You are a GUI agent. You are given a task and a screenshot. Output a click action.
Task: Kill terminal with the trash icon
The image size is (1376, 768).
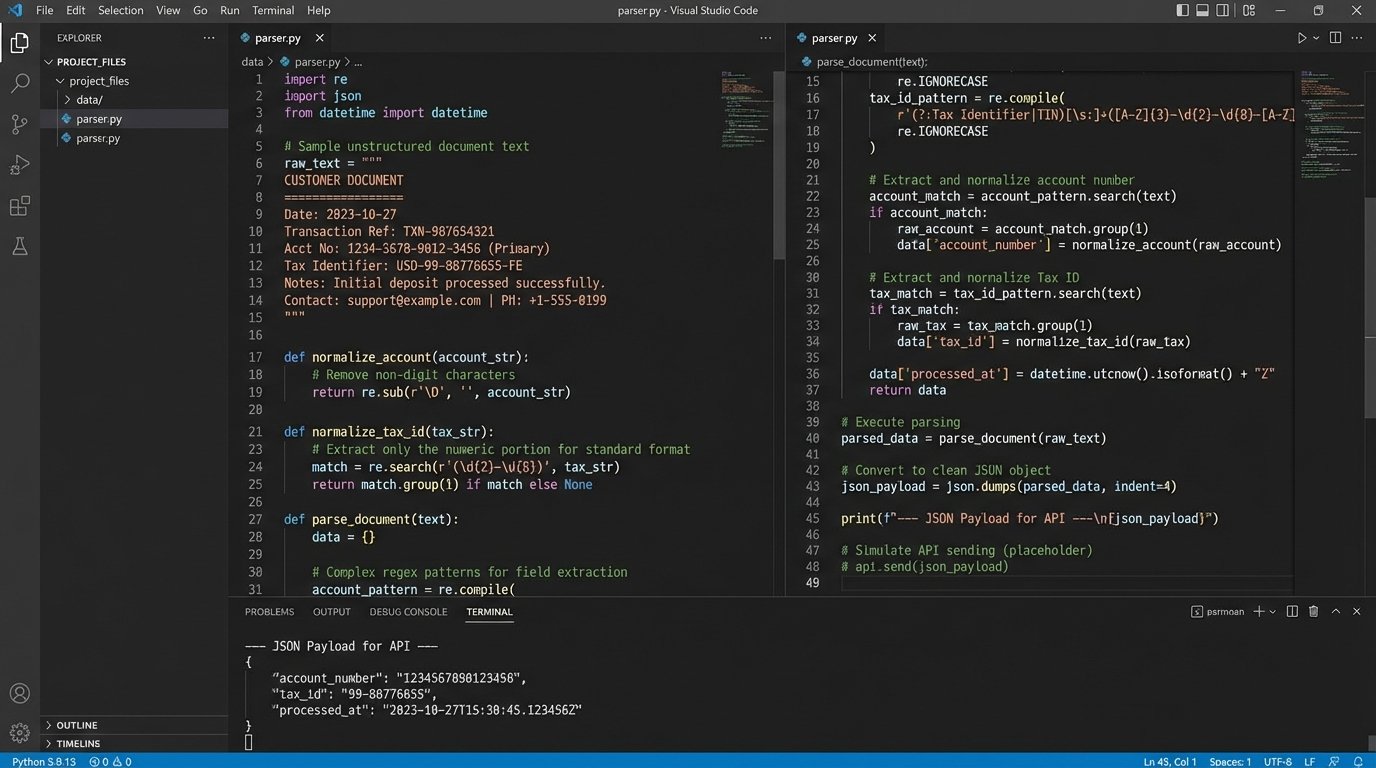[1313, 611]
